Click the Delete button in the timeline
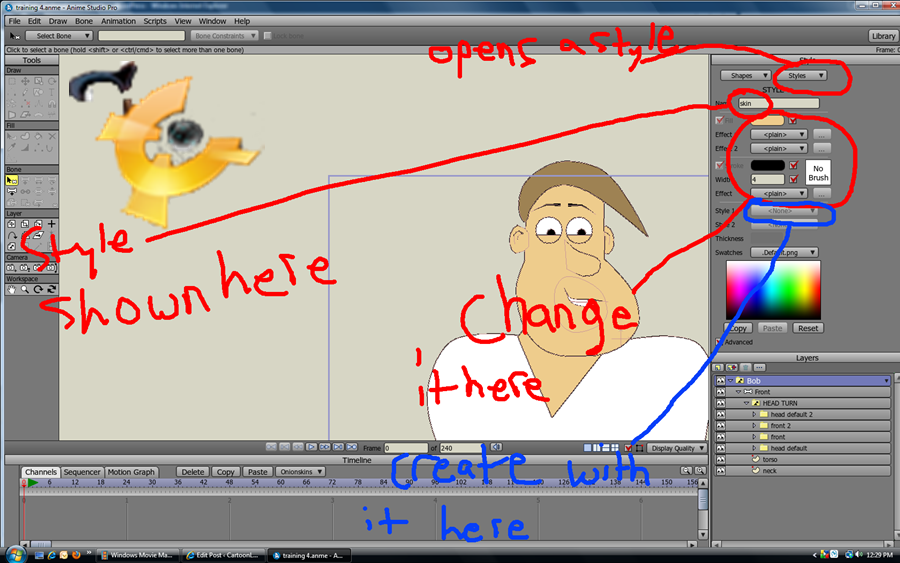The height and width of the screenshot is (563, 900). tap(193, 472)
